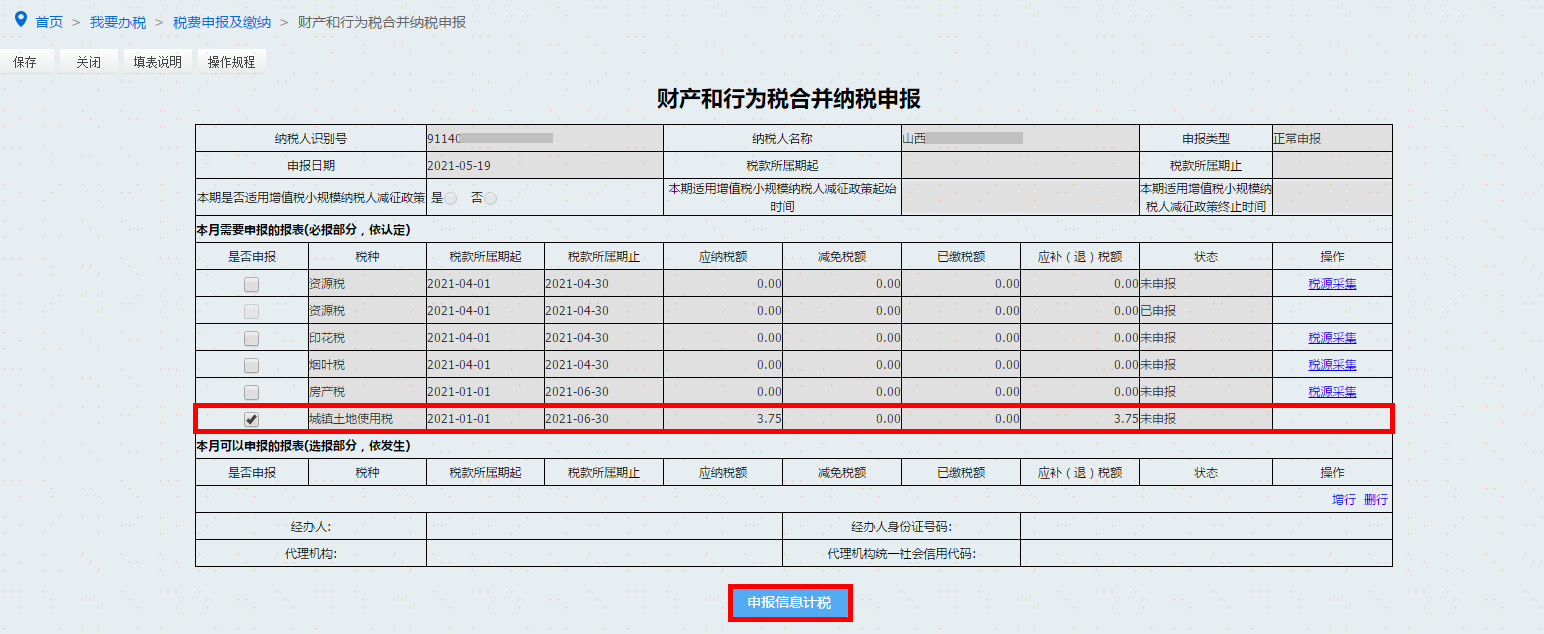This screenshot has height=634, width=1544.
Task: Click 房产税 row end date 2021-06-30
Action: coord(577,392)
